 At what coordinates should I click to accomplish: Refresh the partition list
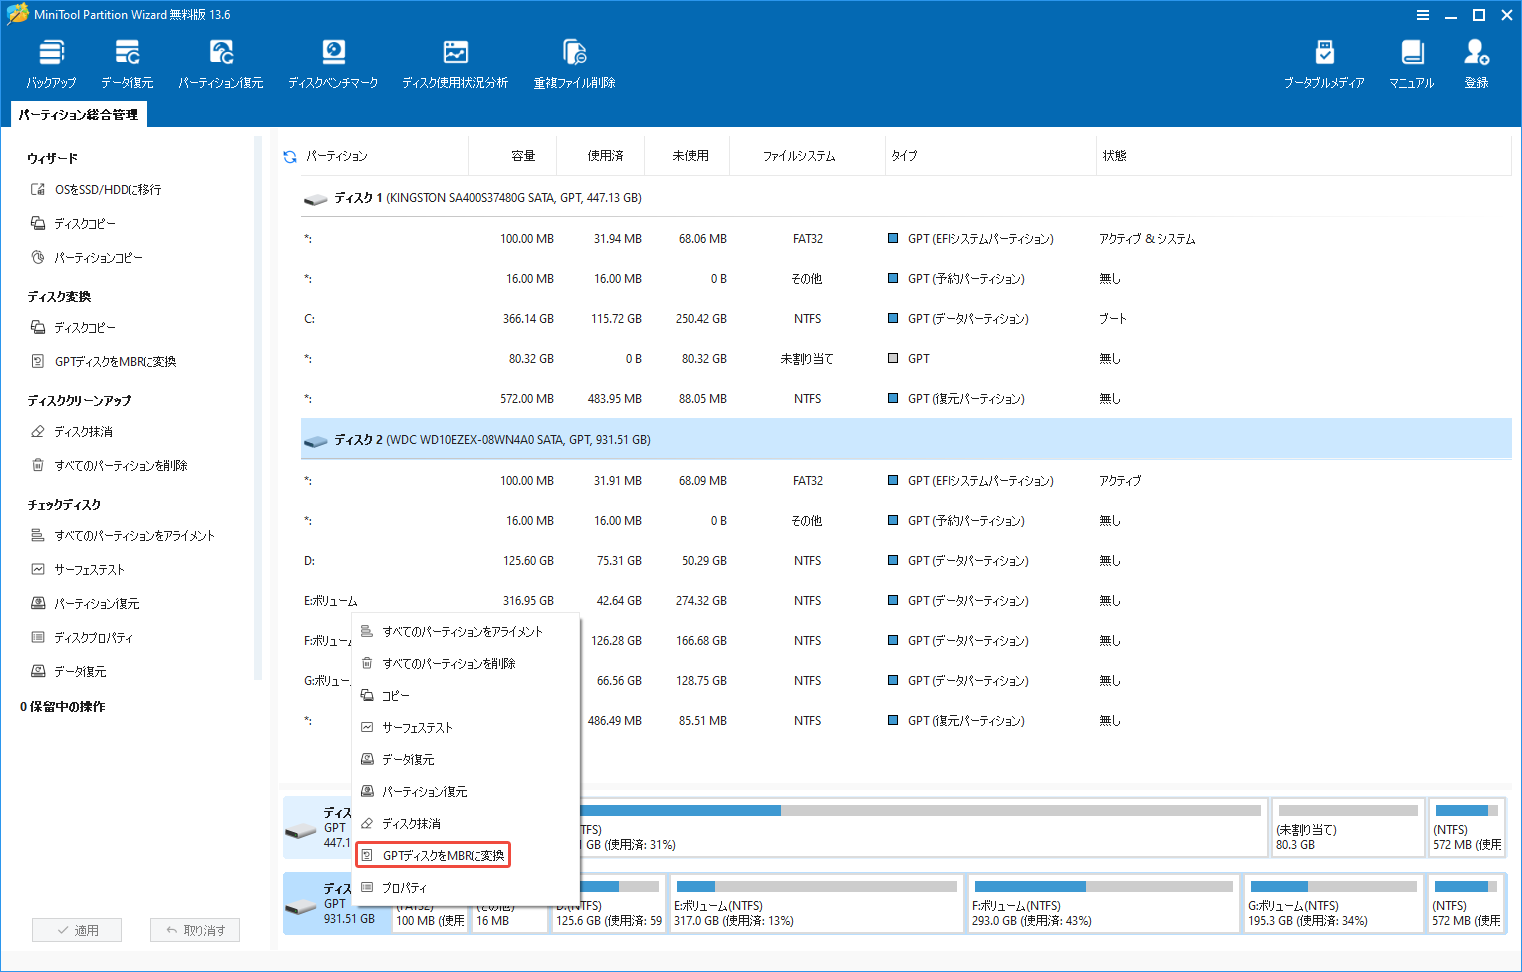coord(288,155)
